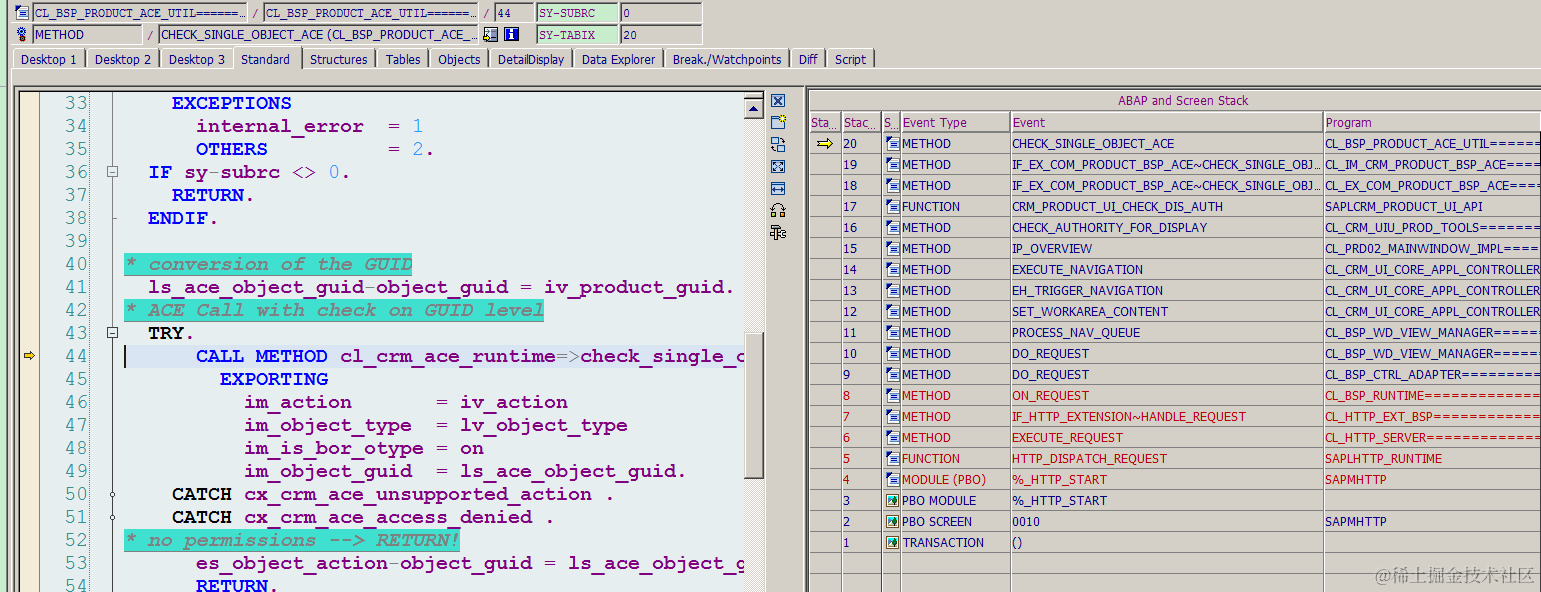Click the ABAP and Screen Stack title
1541x592 pixels.
tap(1183, 100)
